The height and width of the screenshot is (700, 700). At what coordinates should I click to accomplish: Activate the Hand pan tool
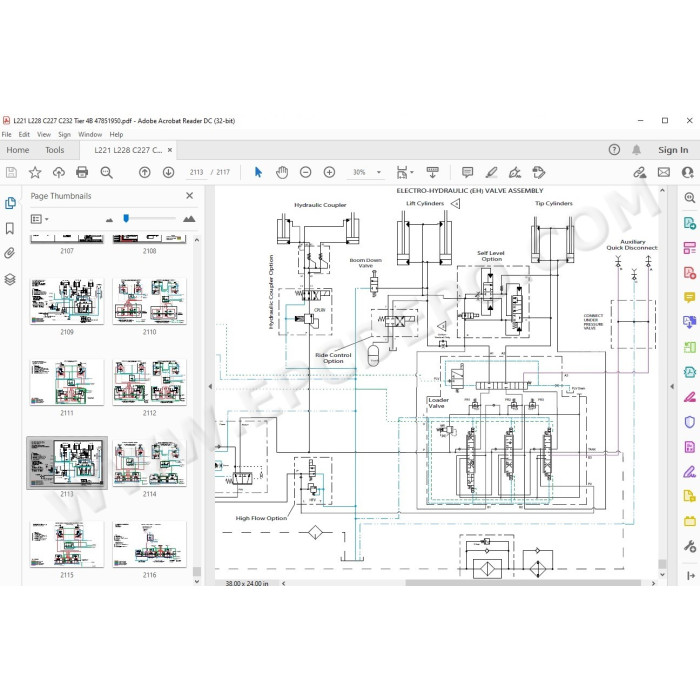tap(282, 172)
